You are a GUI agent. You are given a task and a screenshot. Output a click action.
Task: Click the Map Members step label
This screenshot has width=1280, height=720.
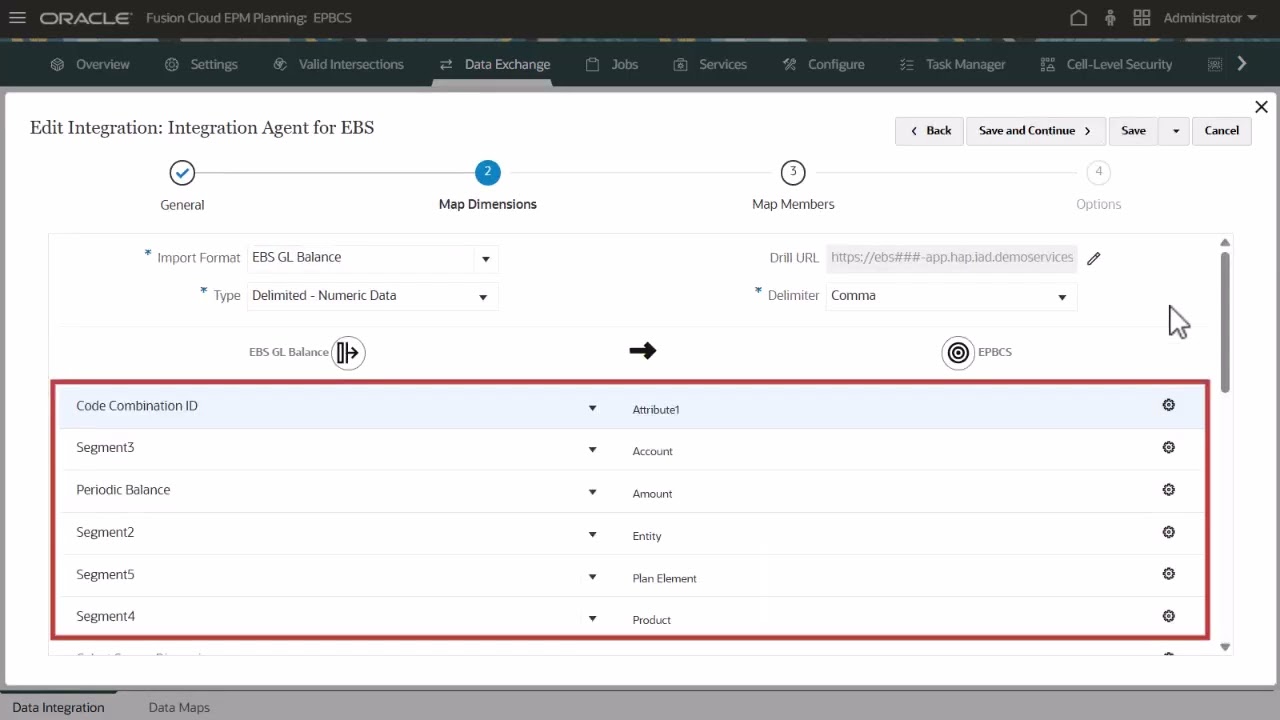point(793,204)
